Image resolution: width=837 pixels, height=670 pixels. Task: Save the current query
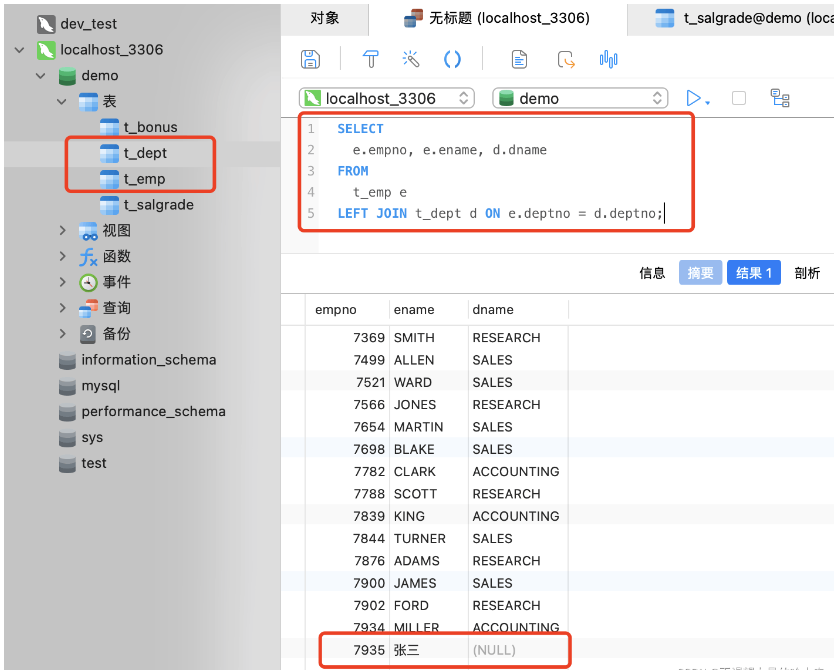310,59
